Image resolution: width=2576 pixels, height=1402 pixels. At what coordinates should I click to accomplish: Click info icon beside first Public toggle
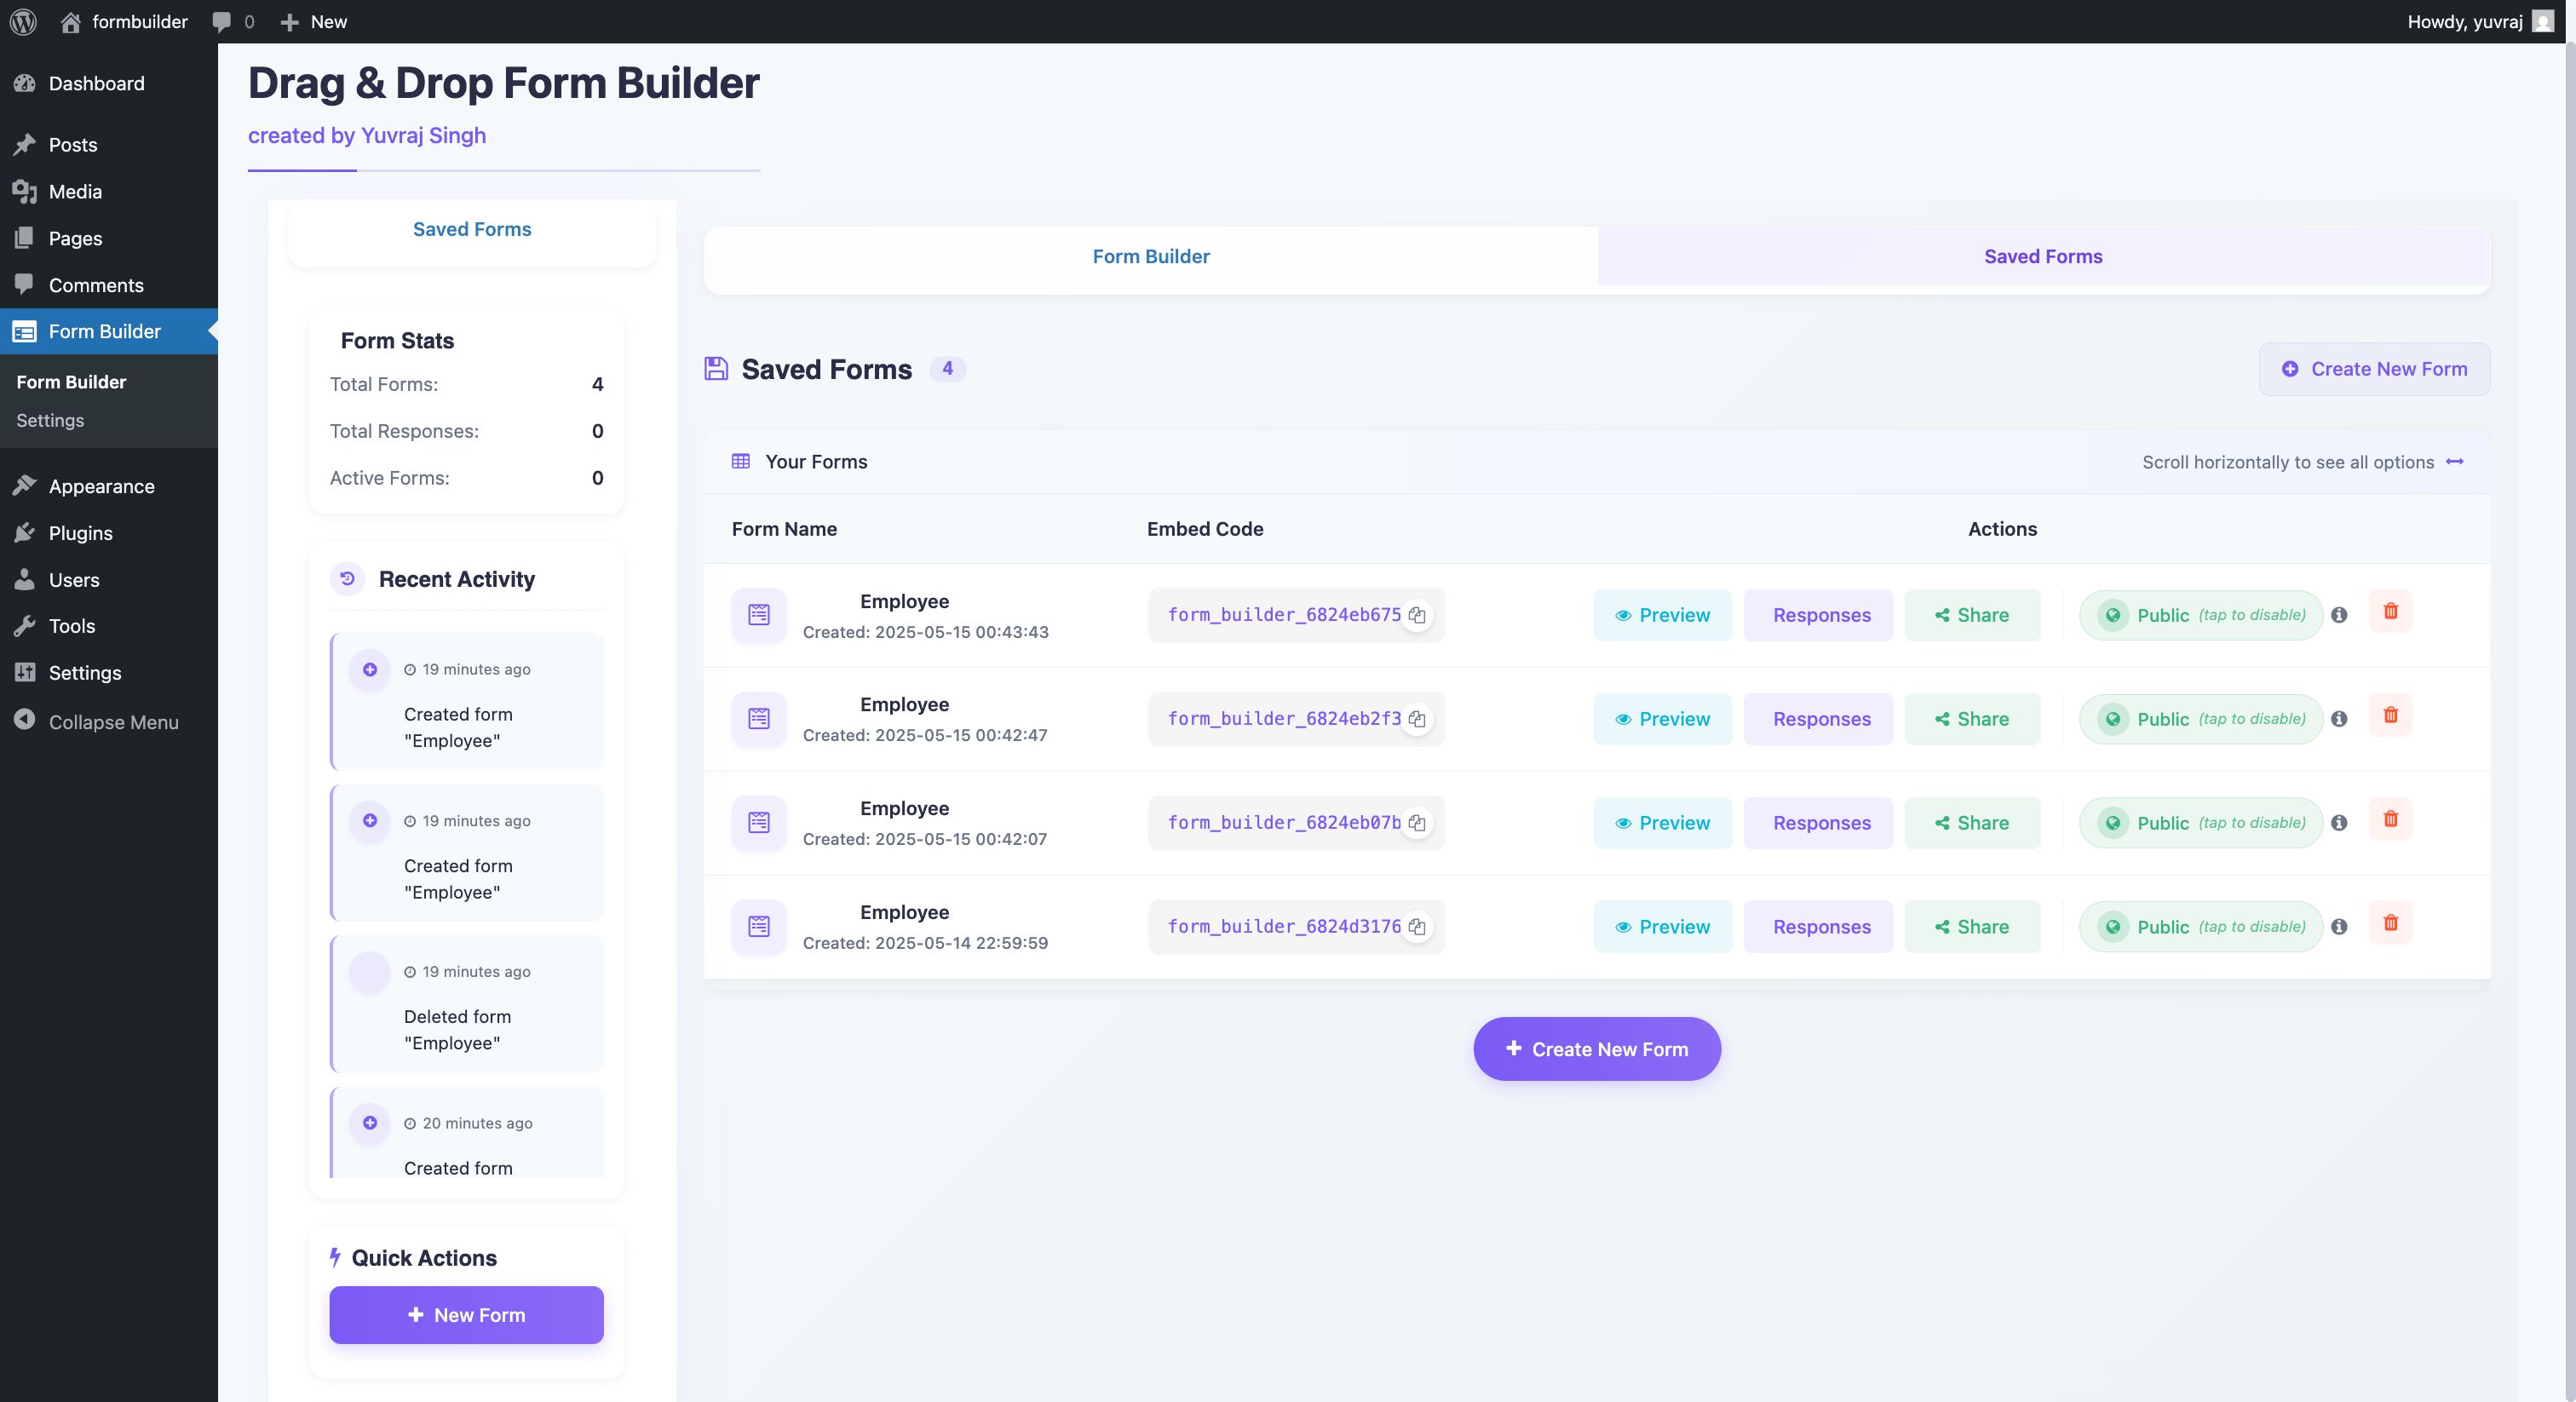pos(2339,615)
